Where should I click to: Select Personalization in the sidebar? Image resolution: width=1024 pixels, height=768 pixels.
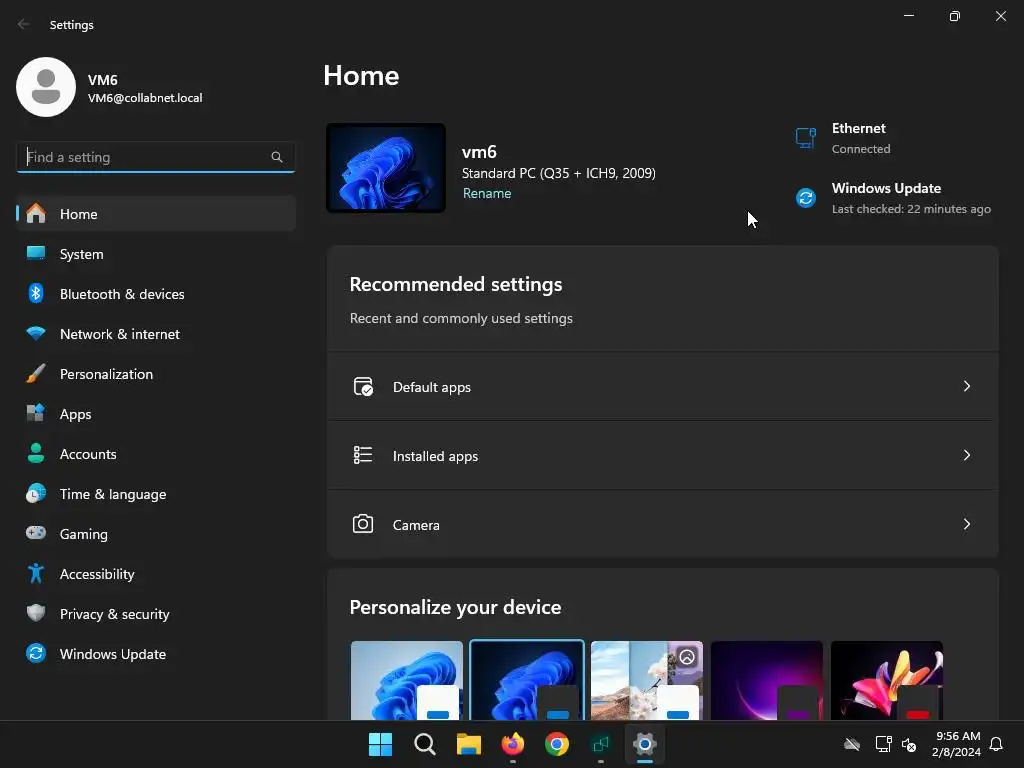[156, 374]
